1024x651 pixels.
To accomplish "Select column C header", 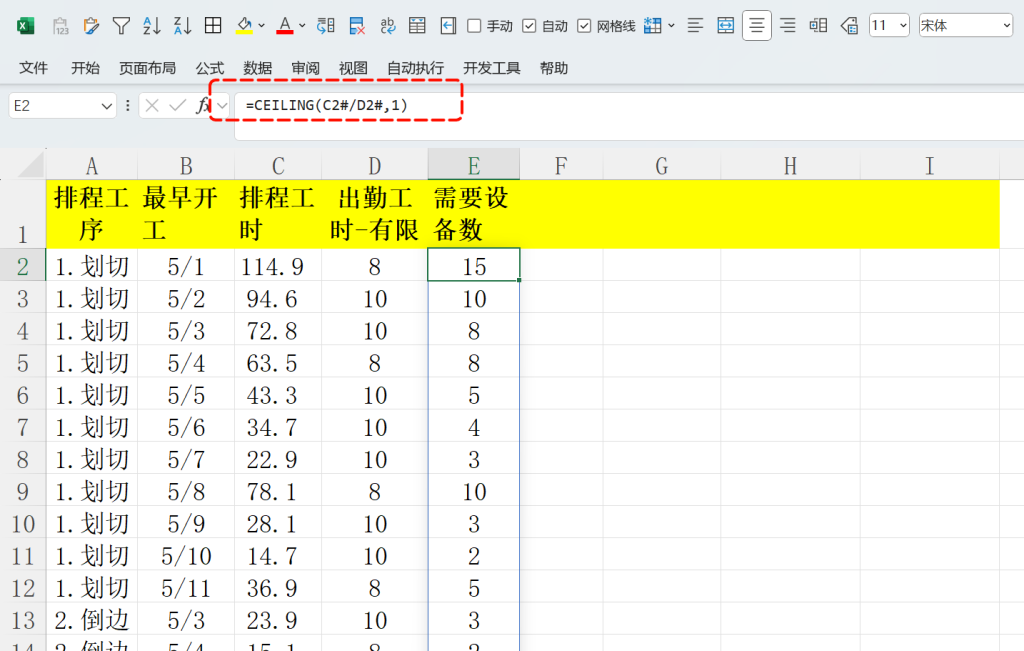I will (278, 165).
